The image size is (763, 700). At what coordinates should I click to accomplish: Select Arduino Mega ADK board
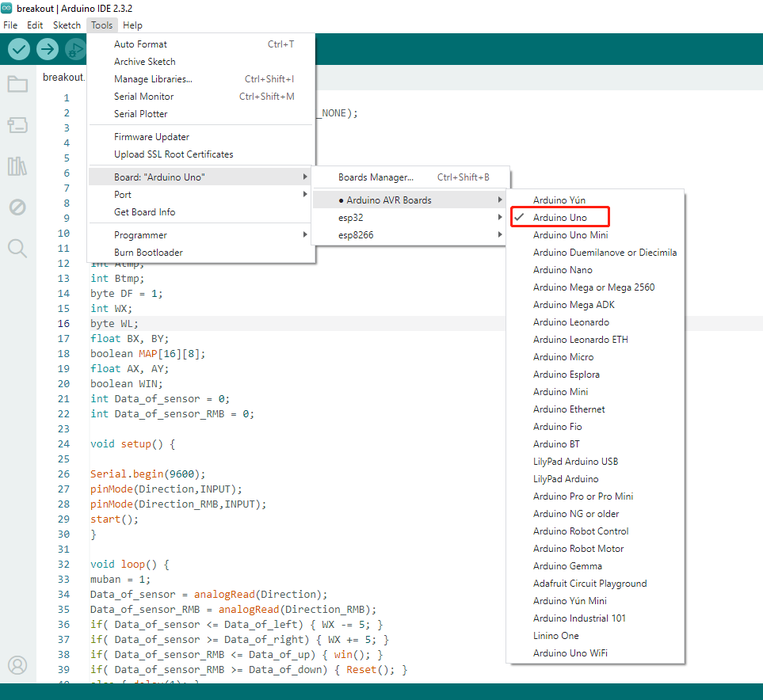[595, 305]
